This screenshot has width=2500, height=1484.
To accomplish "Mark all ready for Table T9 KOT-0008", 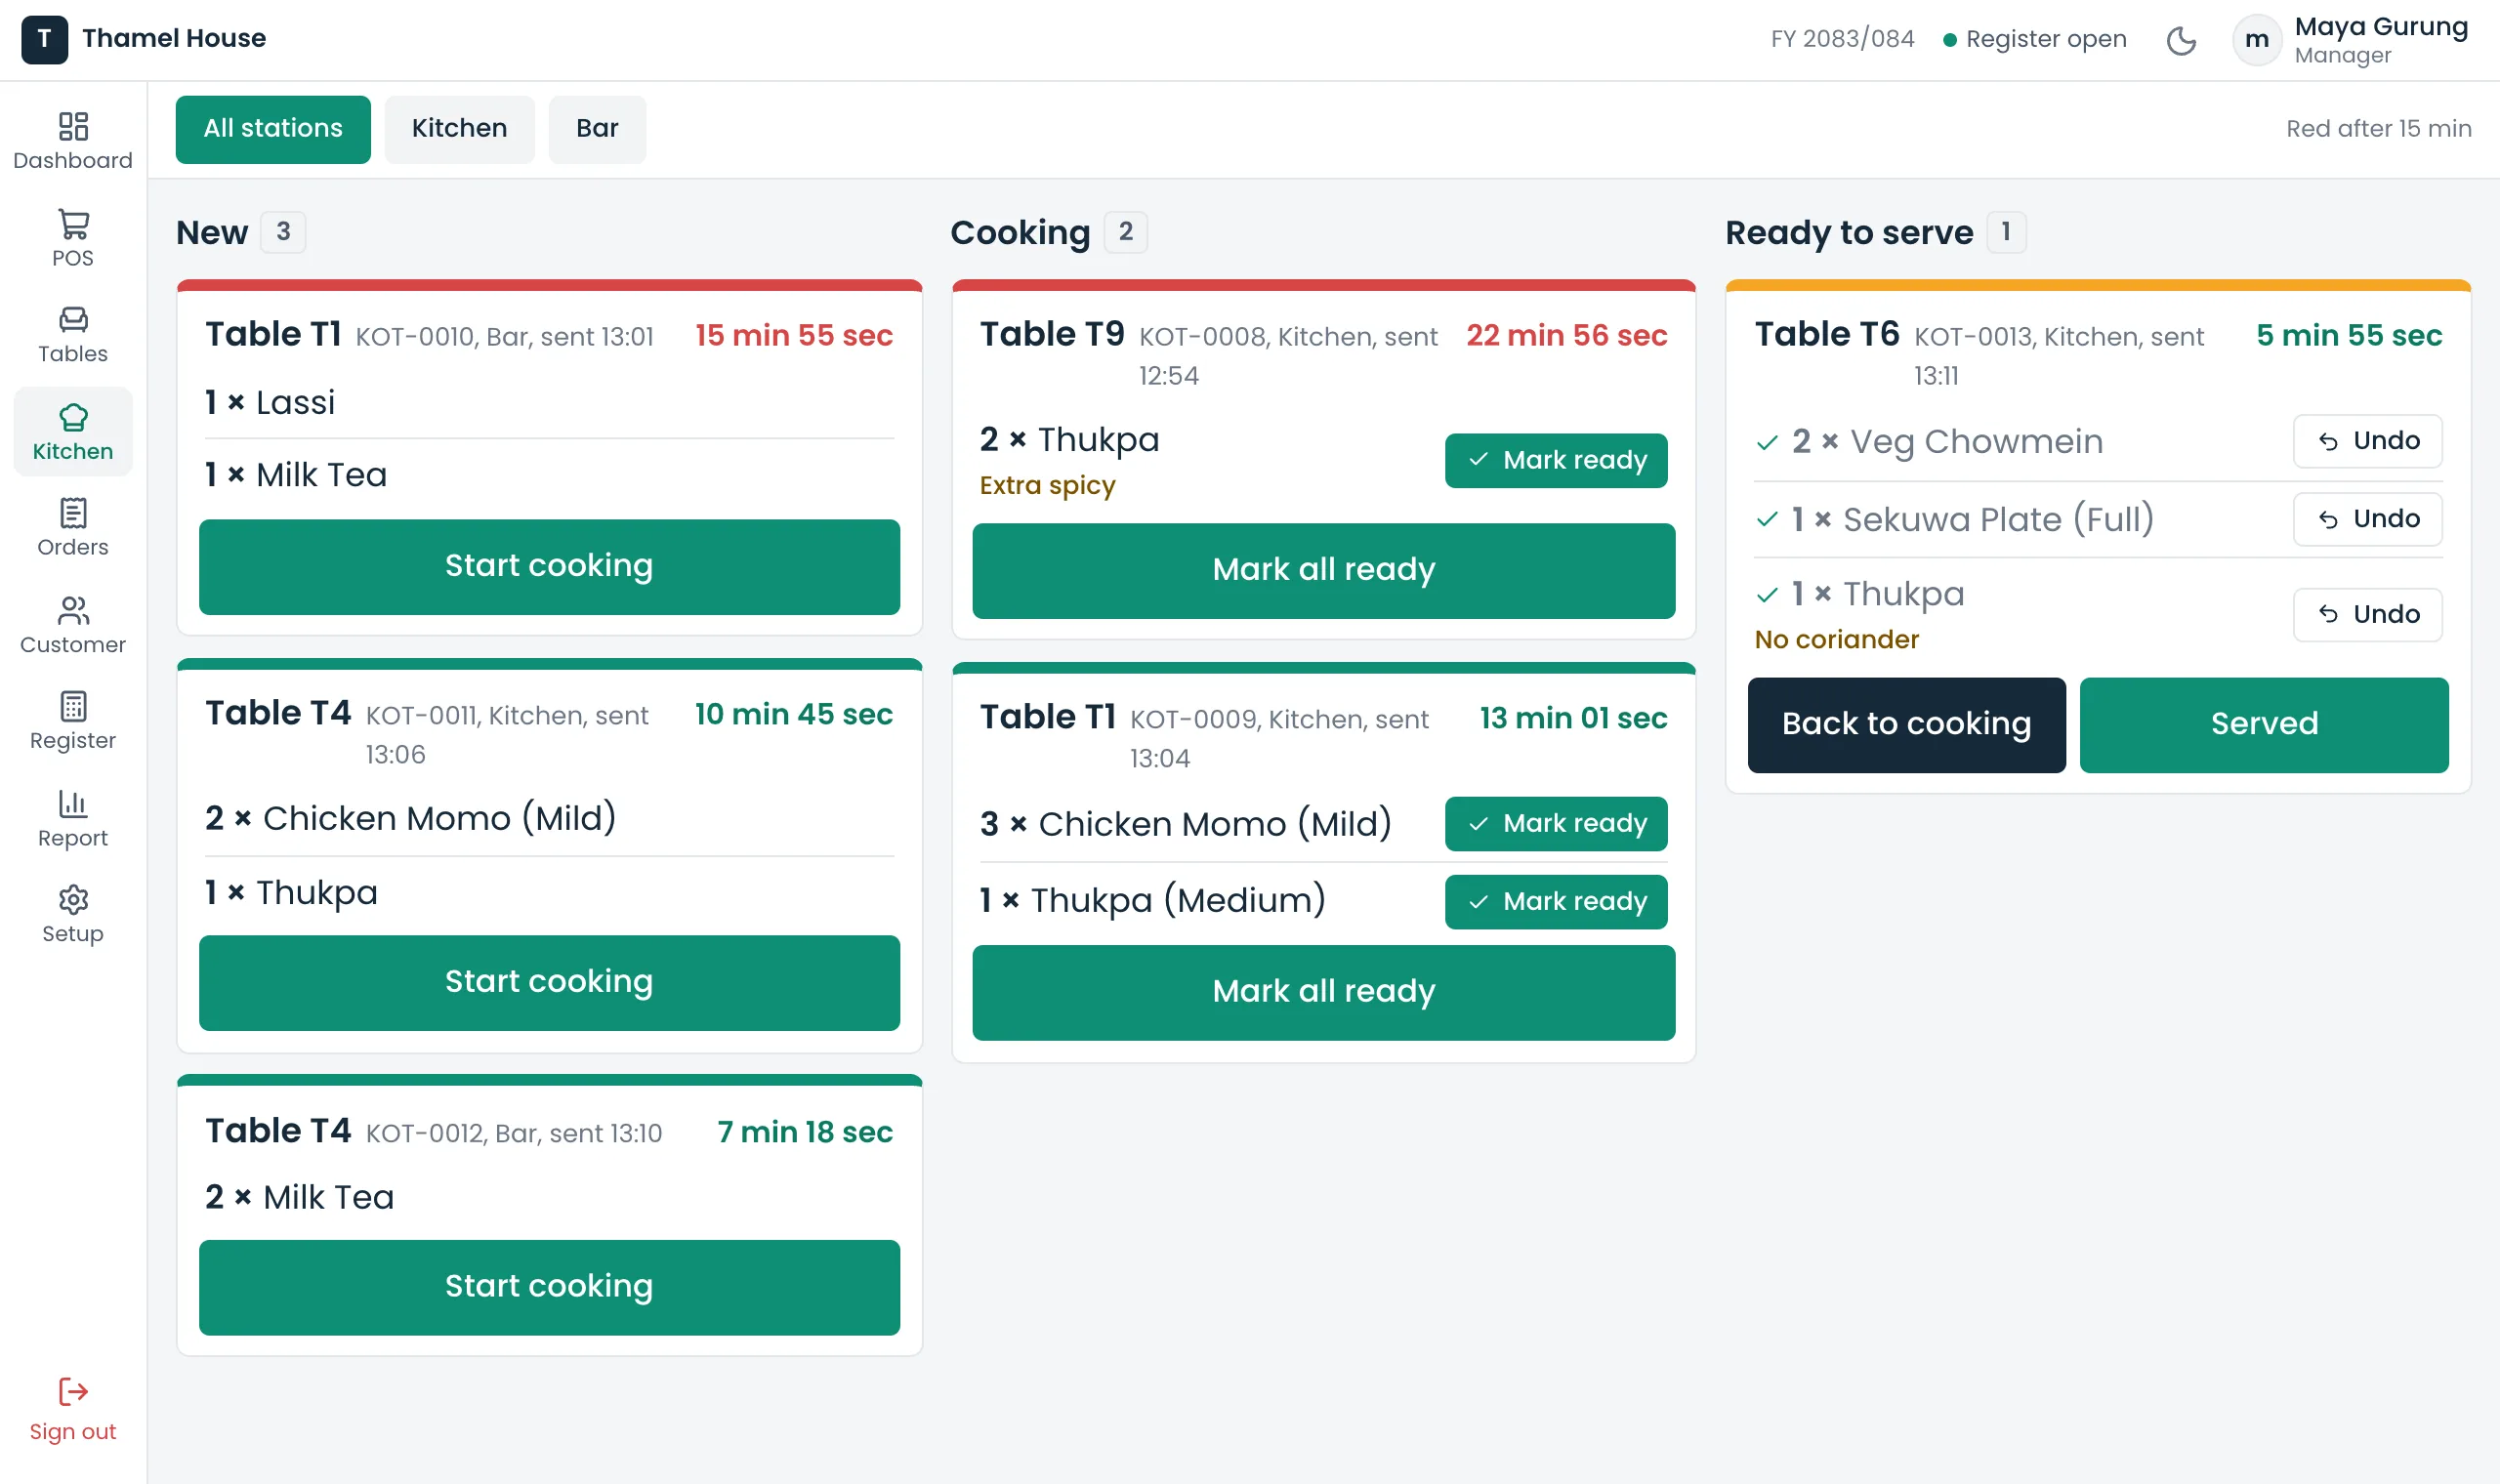I will [x=1324, y=570].
